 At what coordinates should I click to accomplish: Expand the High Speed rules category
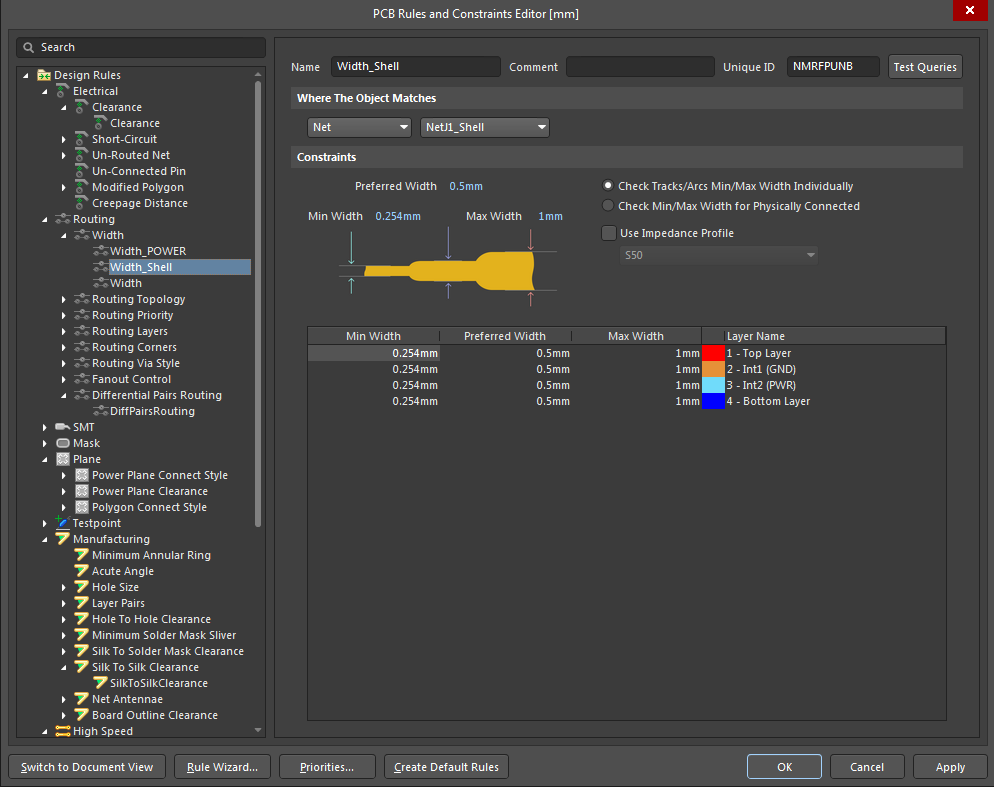coord(42,731)
